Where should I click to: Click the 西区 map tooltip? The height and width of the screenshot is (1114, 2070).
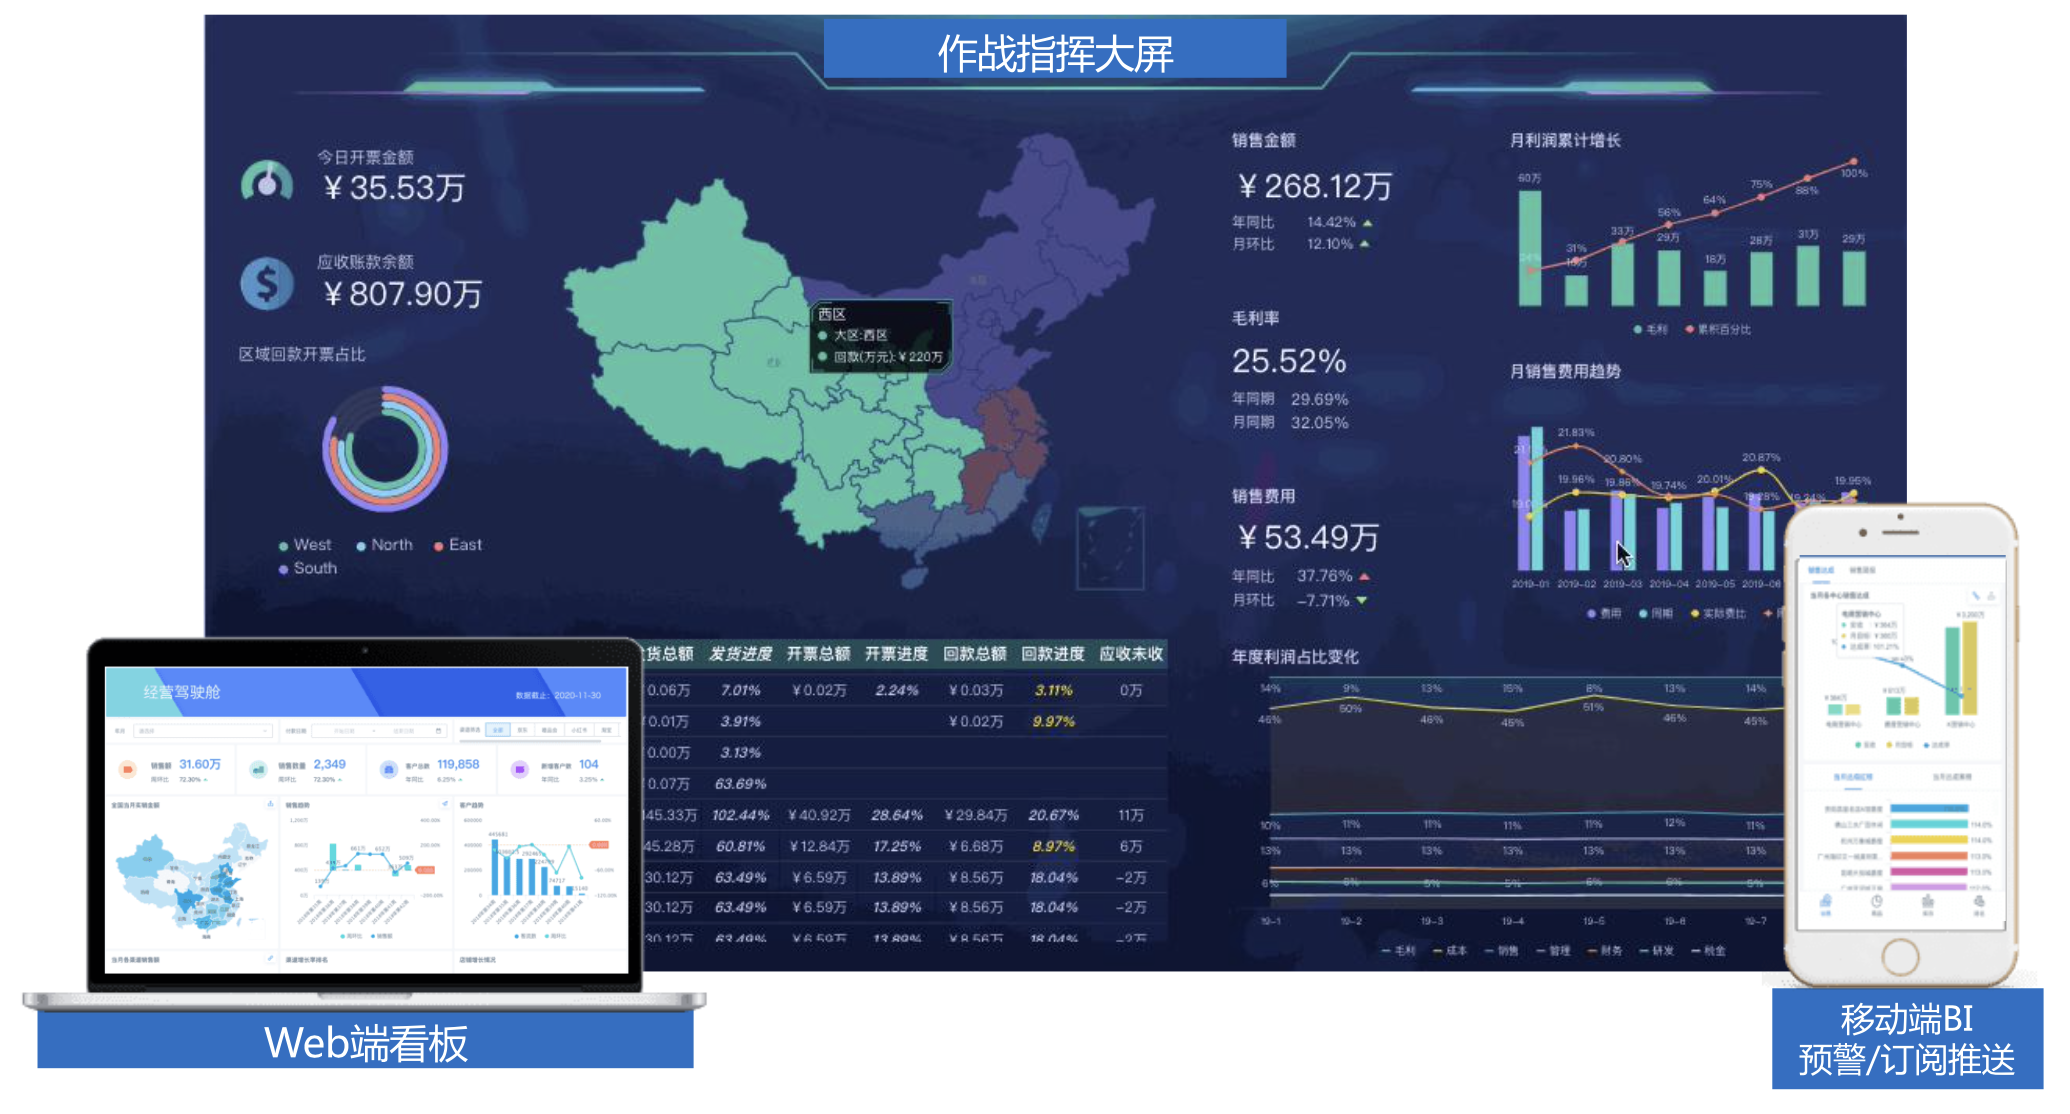880,337
